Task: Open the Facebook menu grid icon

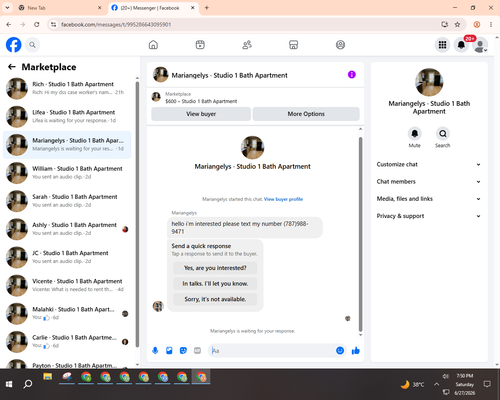Action: tap(442, 45)
